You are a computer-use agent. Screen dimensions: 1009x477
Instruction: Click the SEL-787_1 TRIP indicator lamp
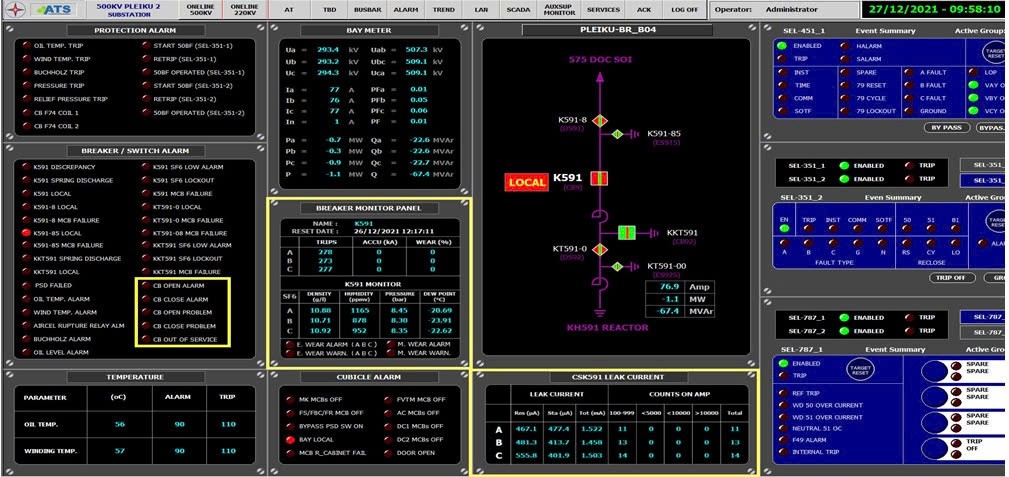(x=909, y=317)
